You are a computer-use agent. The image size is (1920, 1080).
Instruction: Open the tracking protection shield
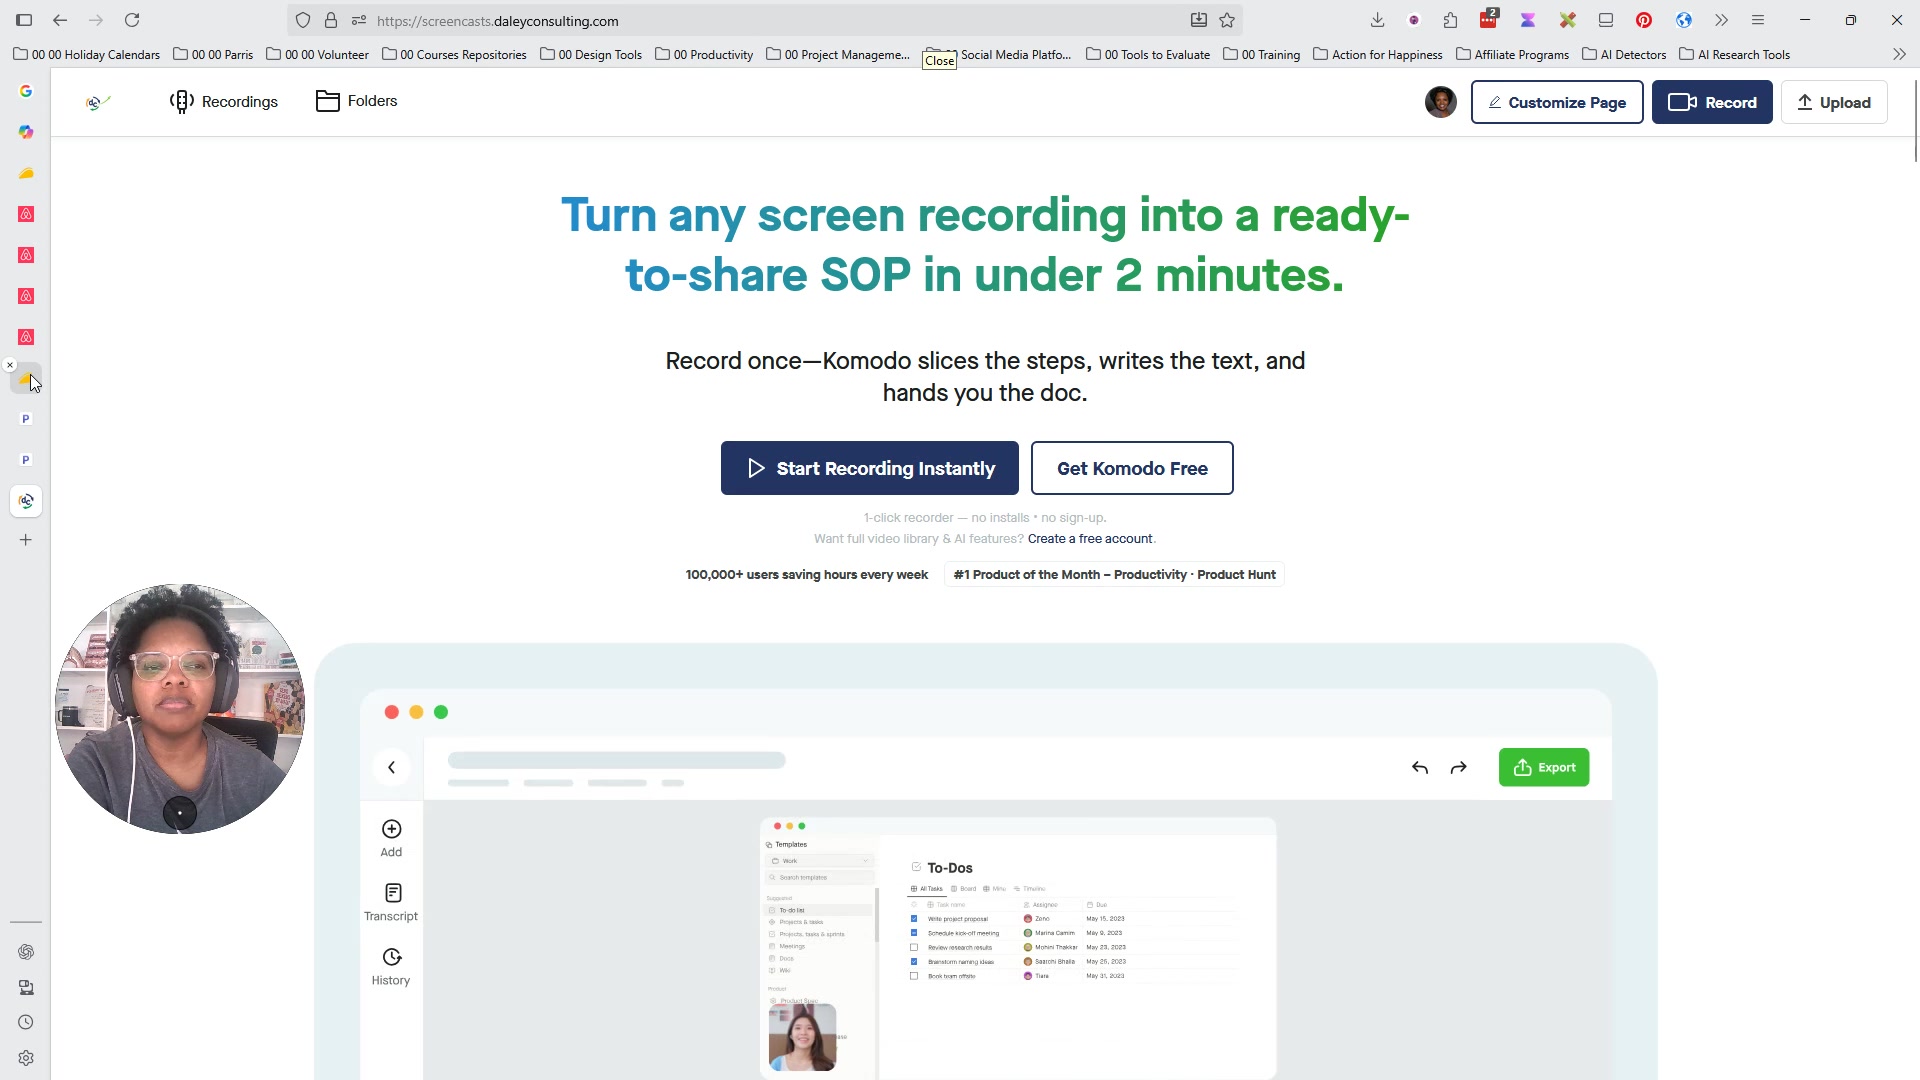coord(303,20)
